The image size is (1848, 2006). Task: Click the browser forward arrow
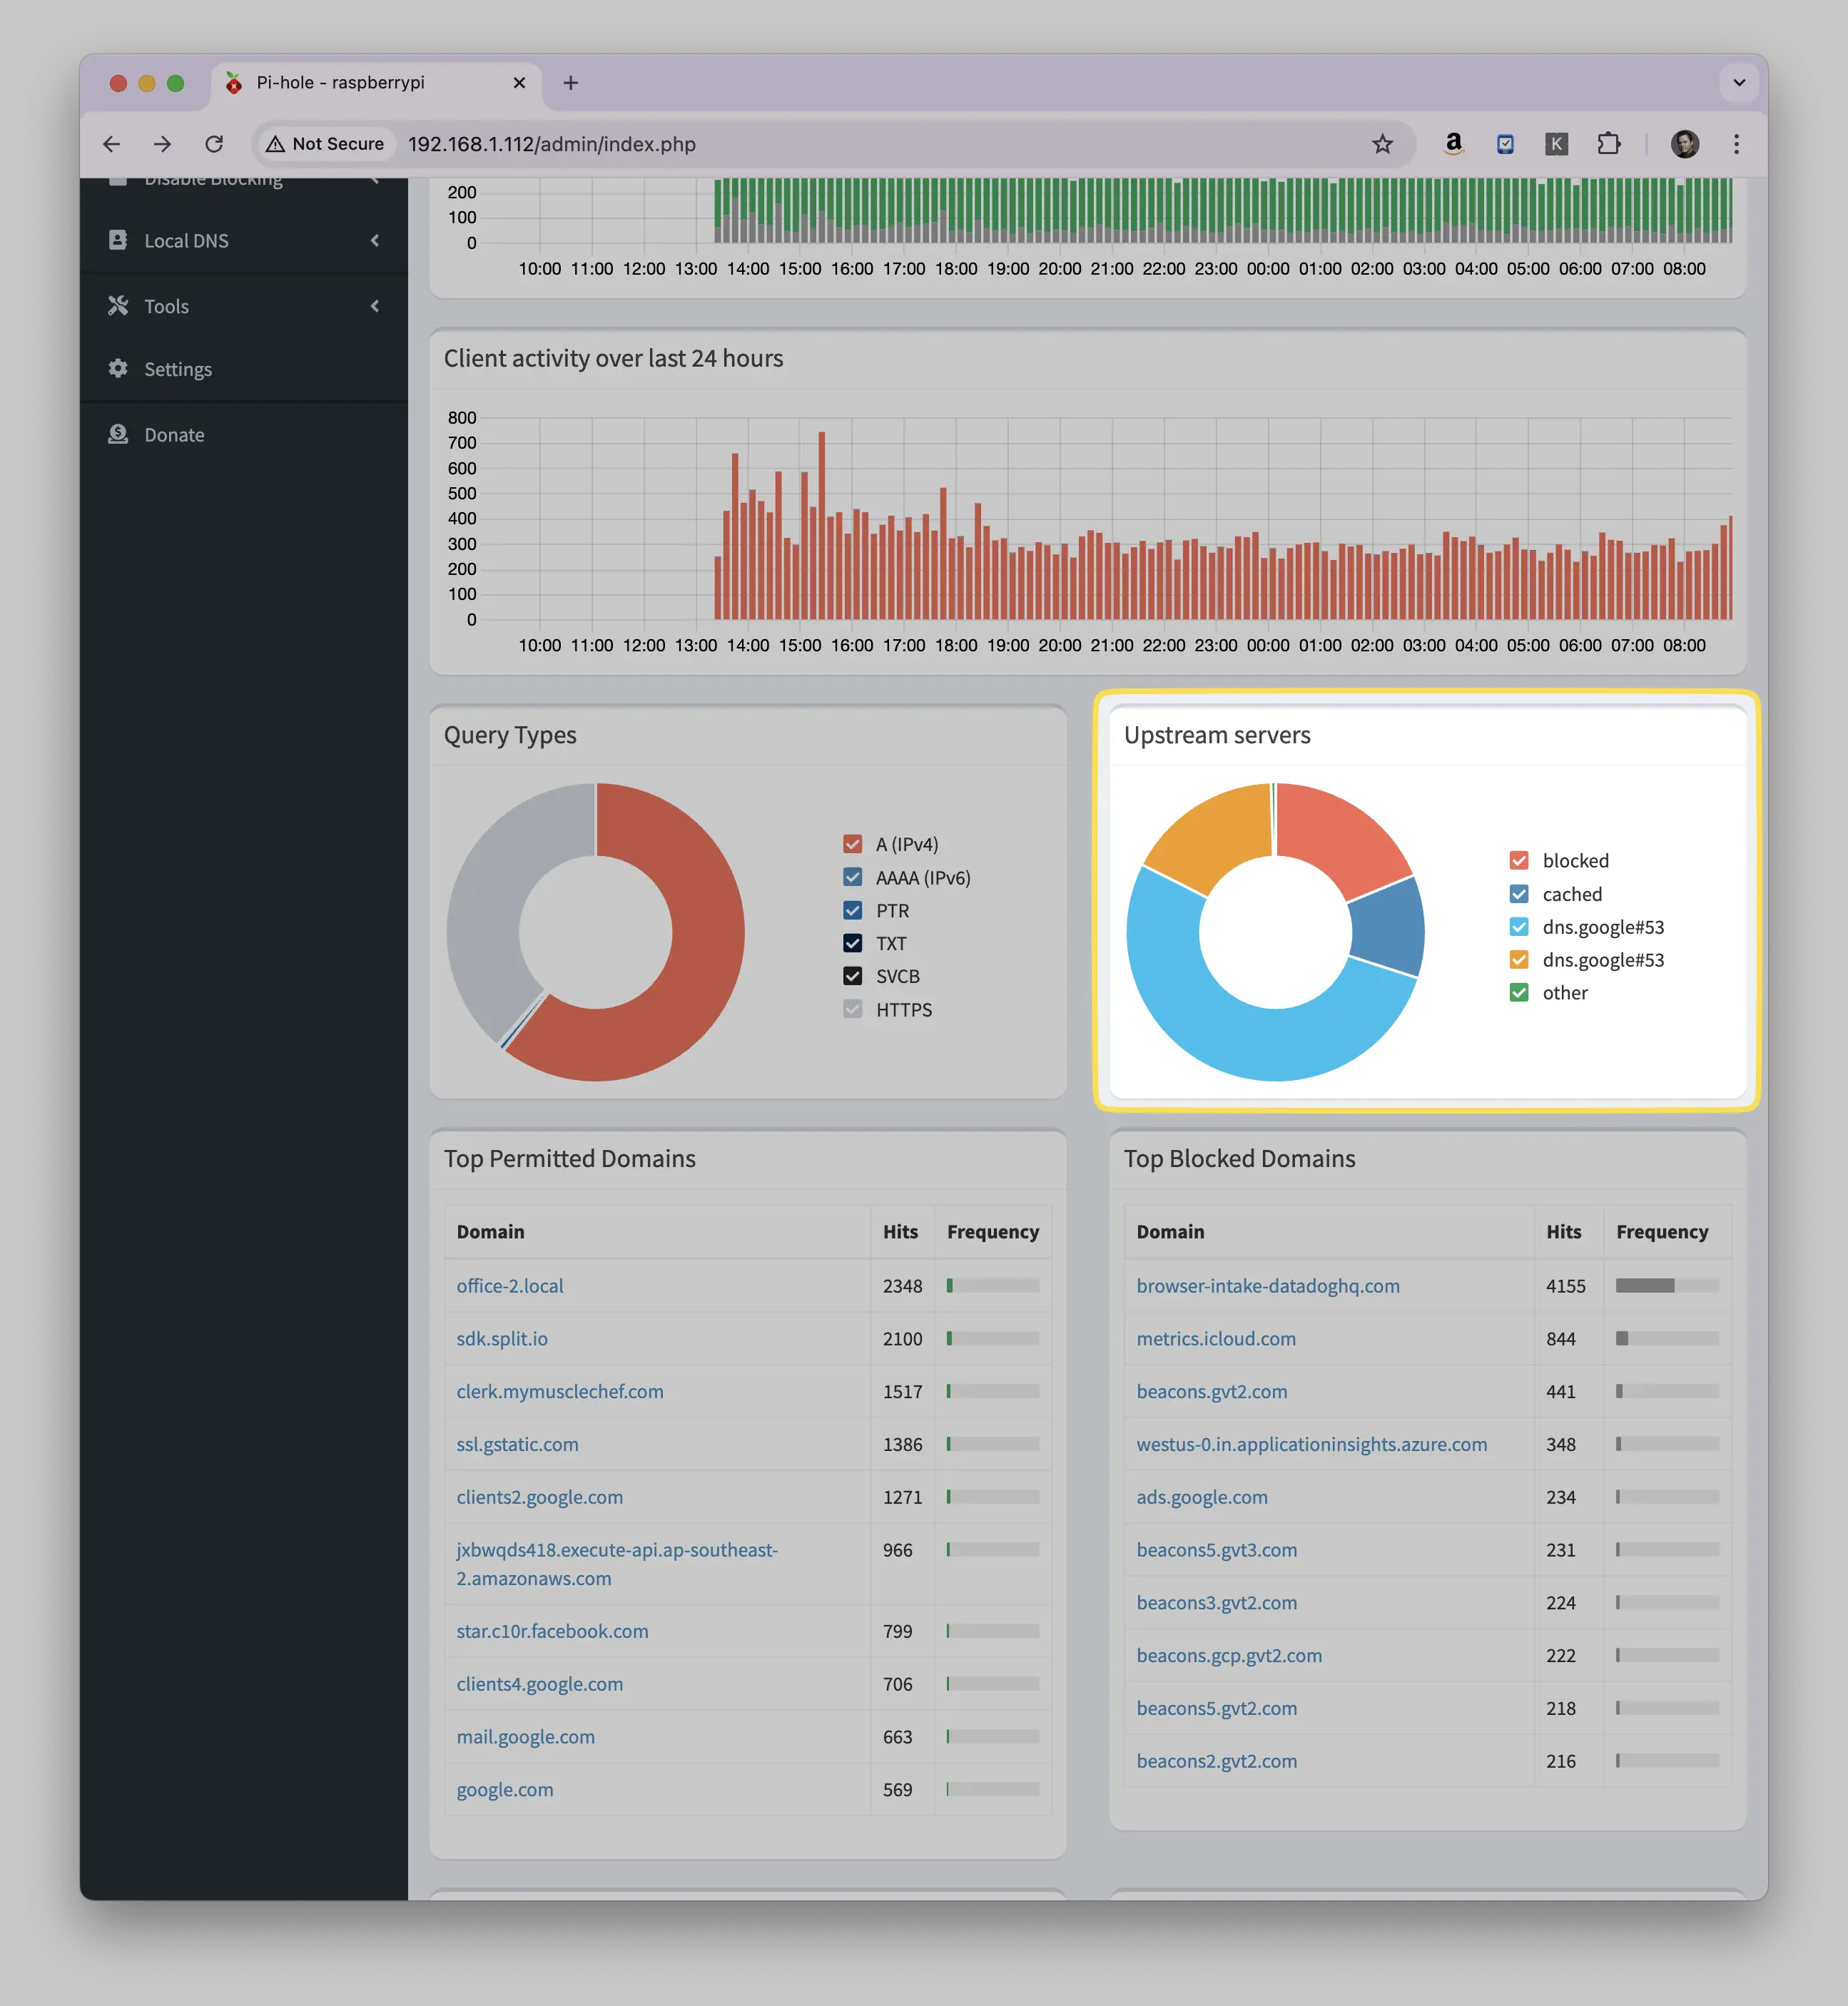pyautogui.click(x=162, y=144)
